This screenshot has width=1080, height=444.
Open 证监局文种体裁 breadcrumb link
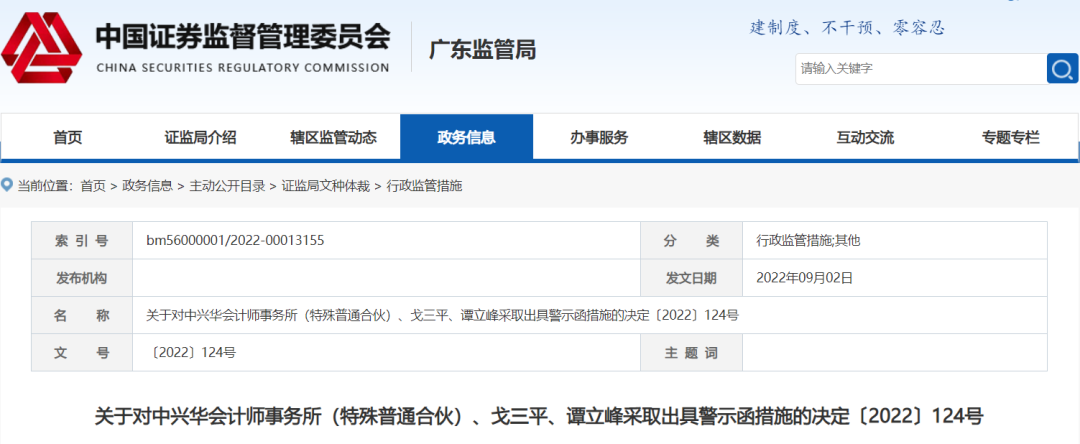tap(326, 186)
